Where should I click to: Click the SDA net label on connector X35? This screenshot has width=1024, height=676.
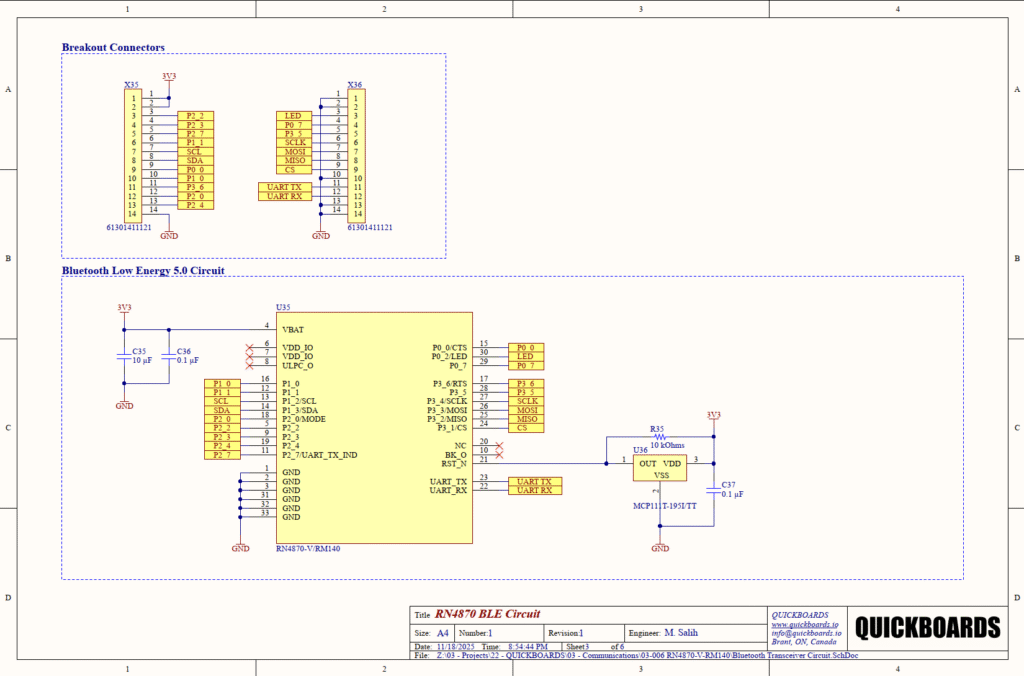(x=194, y=160)
